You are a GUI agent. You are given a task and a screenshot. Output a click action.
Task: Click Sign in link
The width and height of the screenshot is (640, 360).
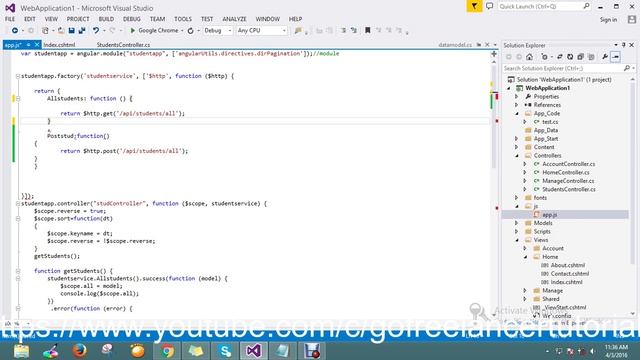pos(608,20)
